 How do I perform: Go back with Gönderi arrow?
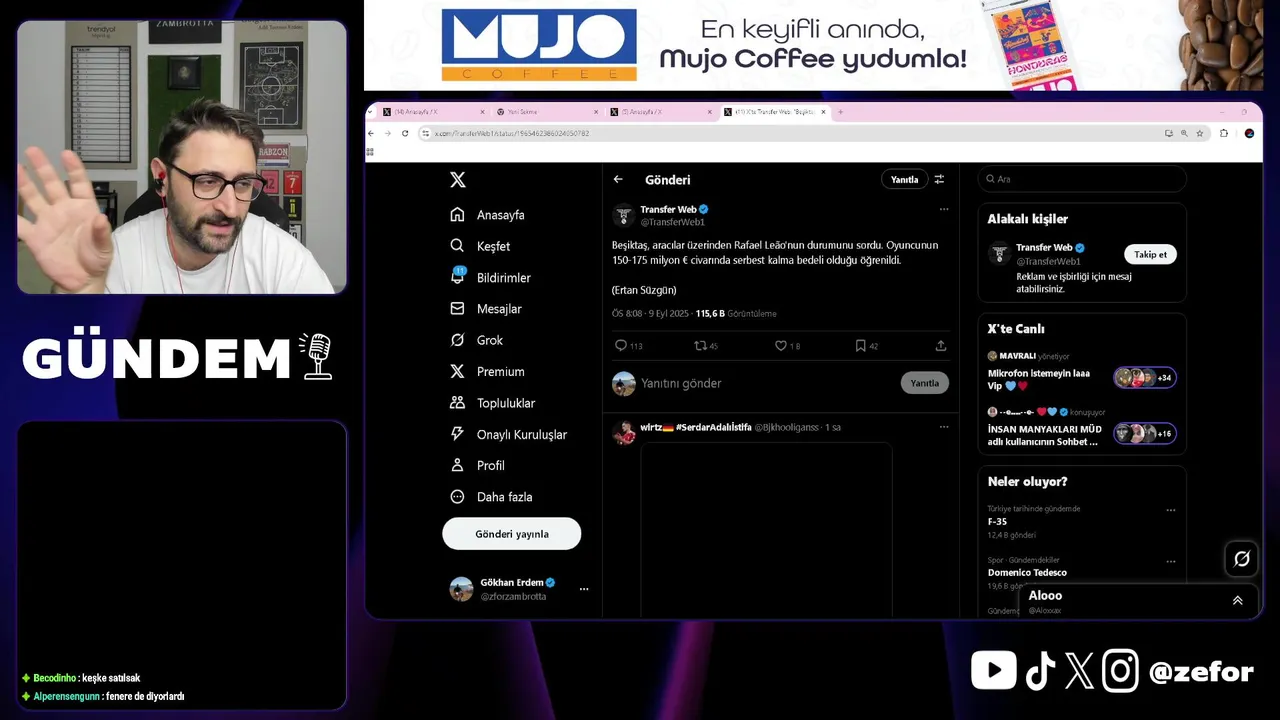[618, 180]
